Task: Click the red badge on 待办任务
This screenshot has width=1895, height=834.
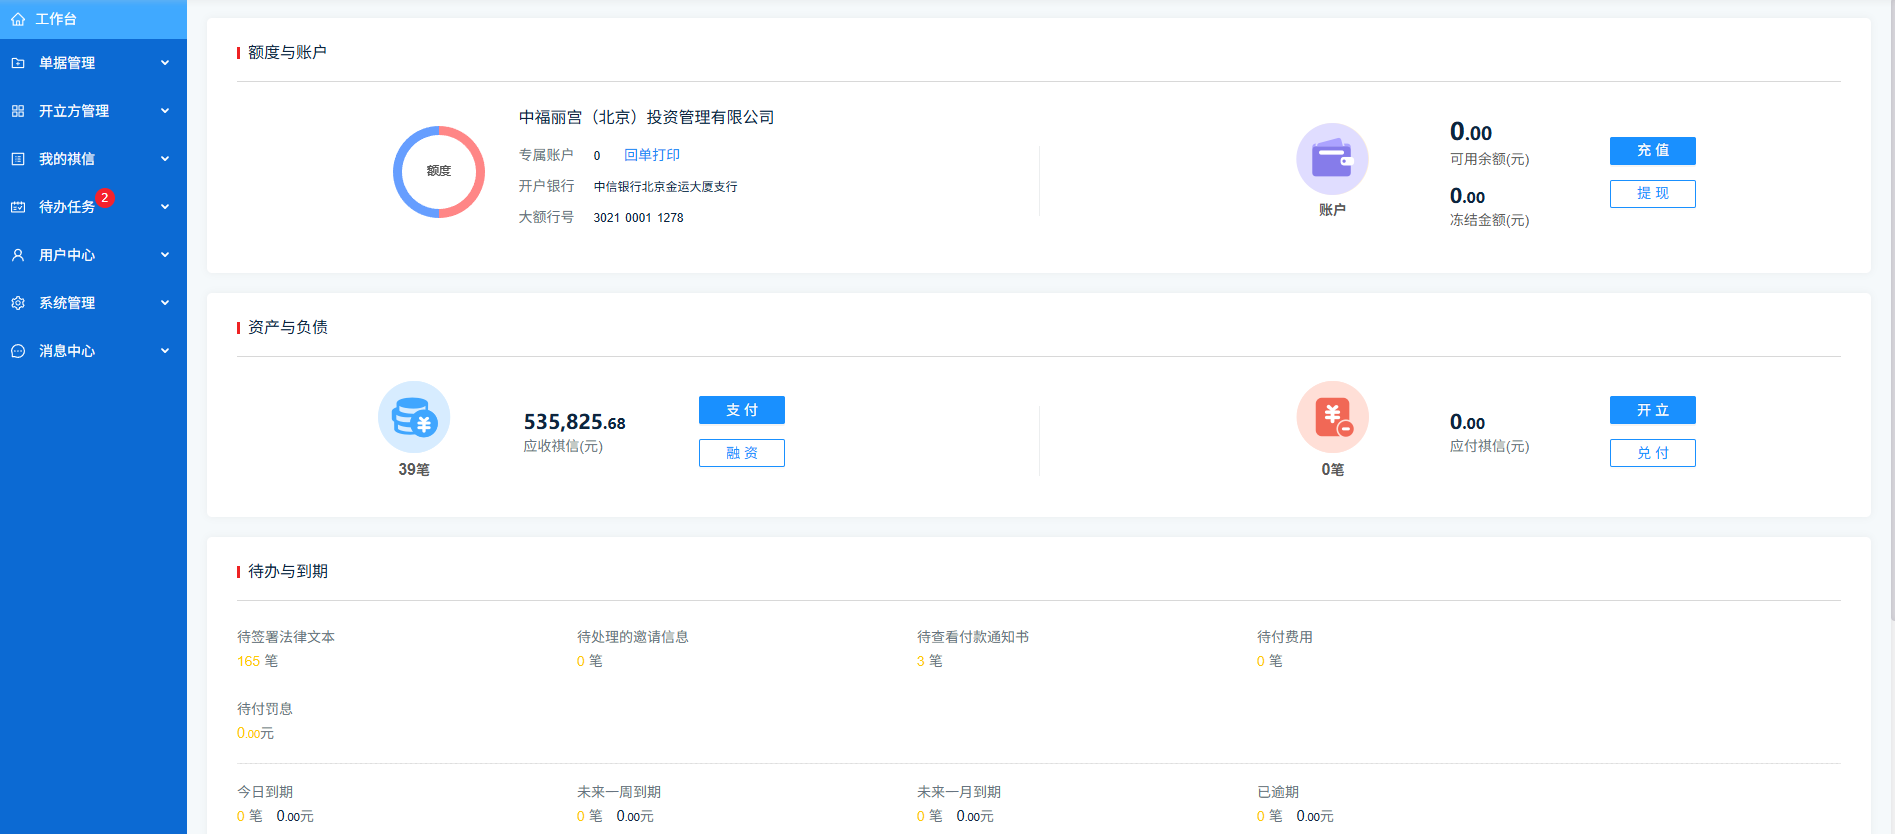Action: coord(105,198)
